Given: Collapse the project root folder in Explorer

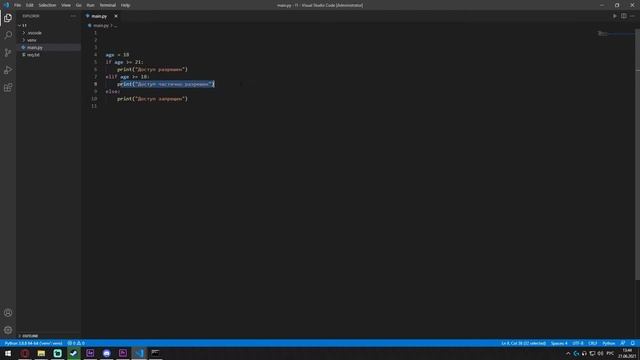Looking at the screenshot, I should (22, 25).
